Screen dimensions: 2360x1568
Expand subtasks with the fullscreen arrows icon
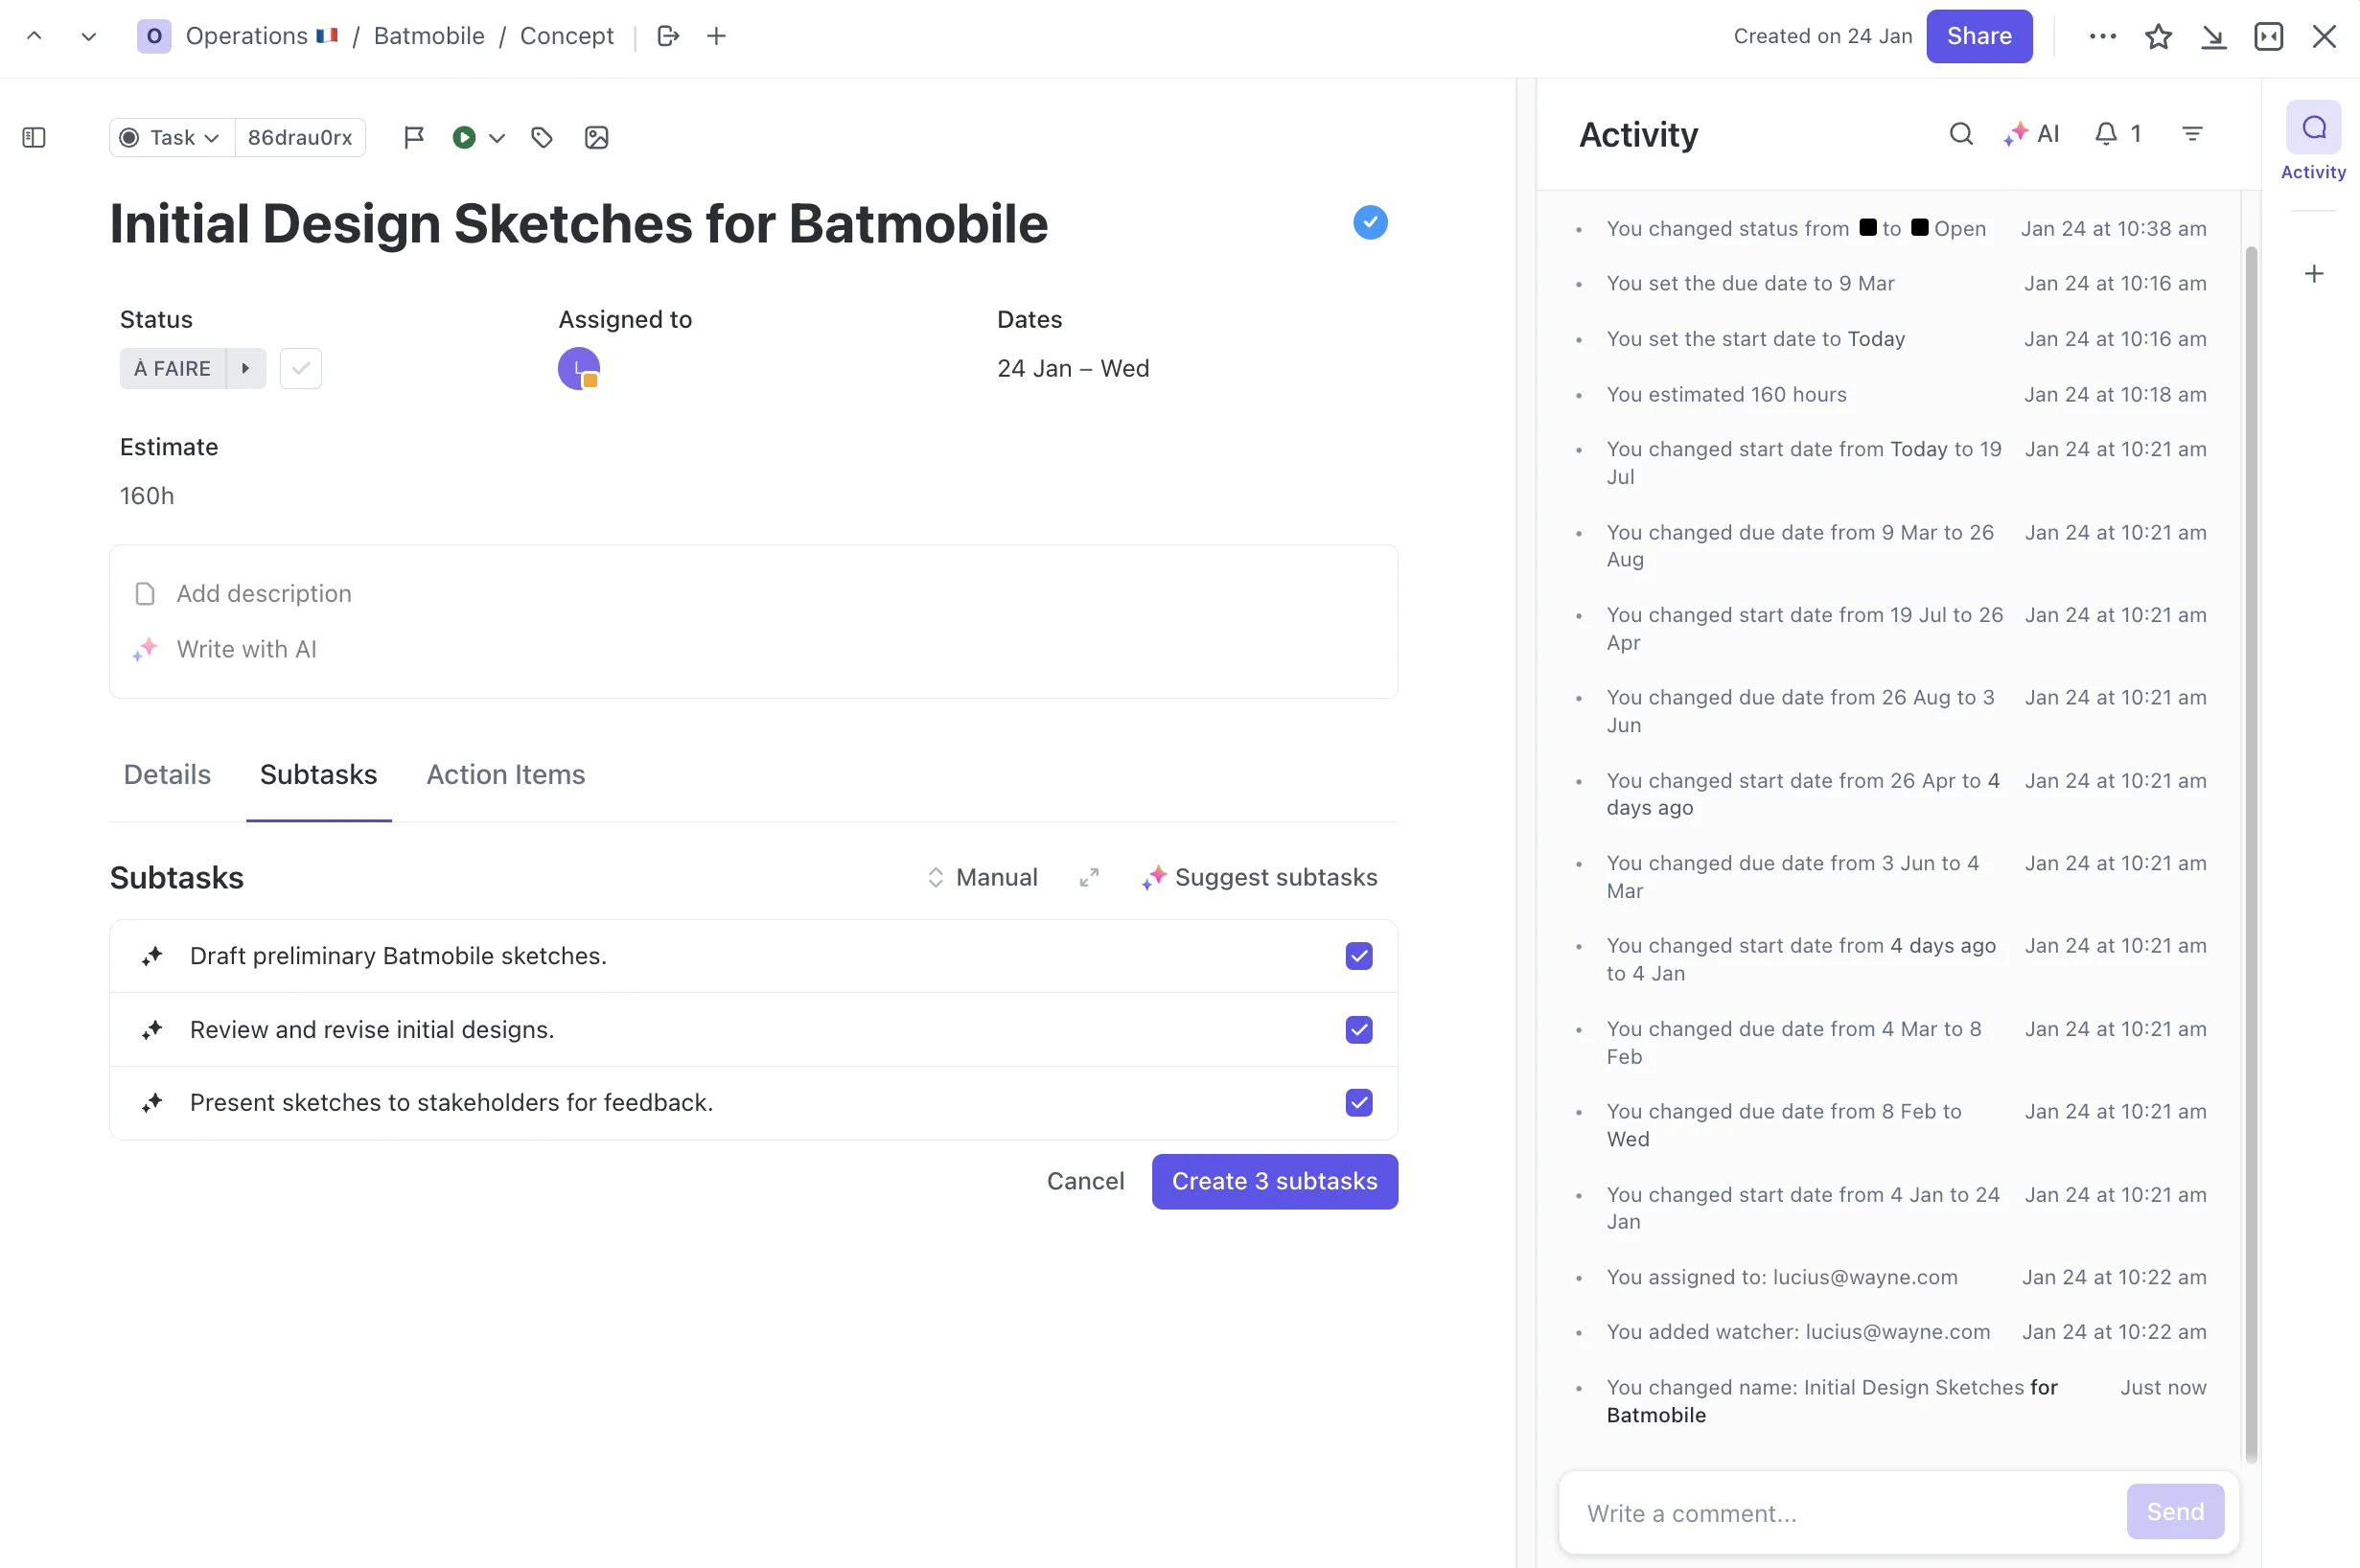[x=1089, y=877]
